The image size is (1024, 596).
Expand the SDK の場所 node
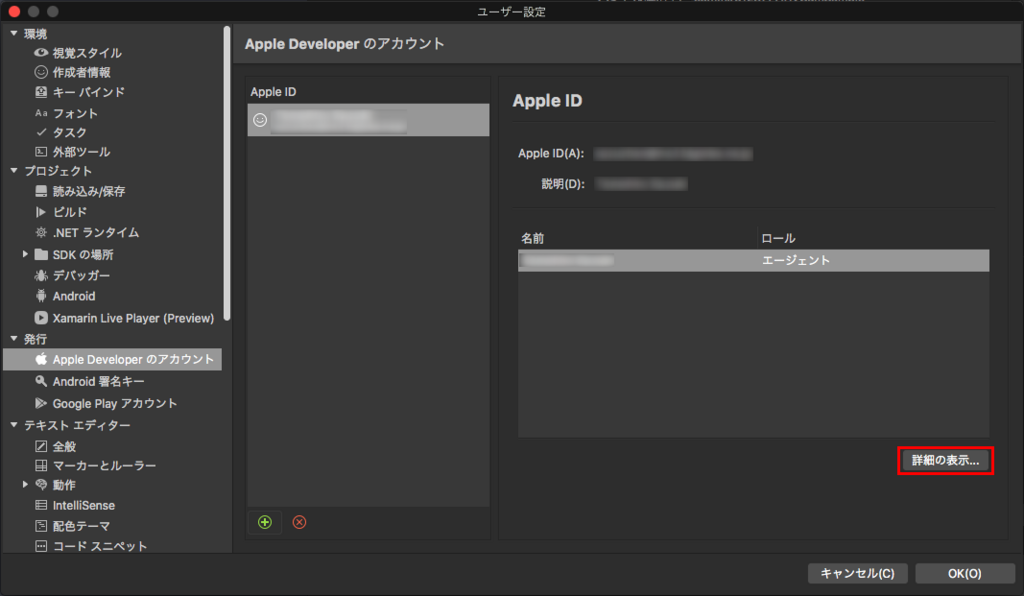pyautogui.click(x=25, y=254)
